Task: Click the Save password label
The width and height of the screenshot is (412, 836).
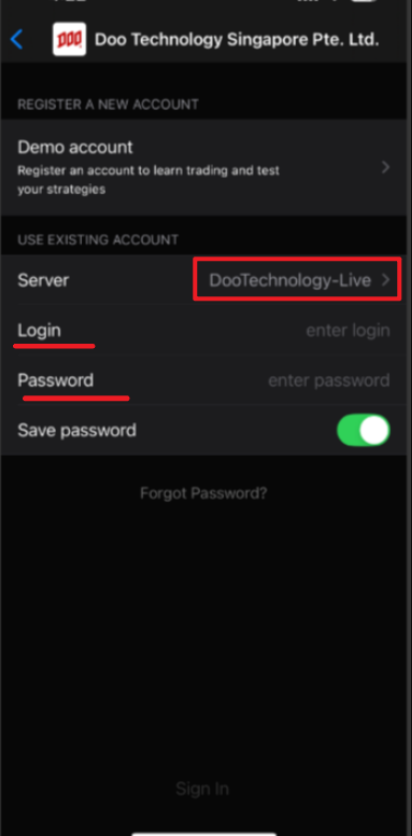Action: coord(77,430)
